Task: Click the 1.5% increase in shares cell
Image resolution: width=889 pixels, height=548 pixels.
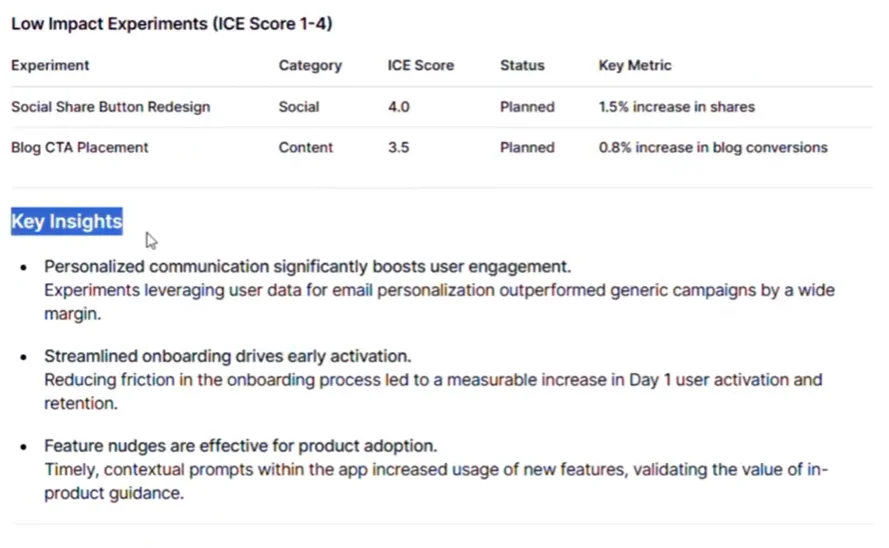Action: (x=677, y=107)
